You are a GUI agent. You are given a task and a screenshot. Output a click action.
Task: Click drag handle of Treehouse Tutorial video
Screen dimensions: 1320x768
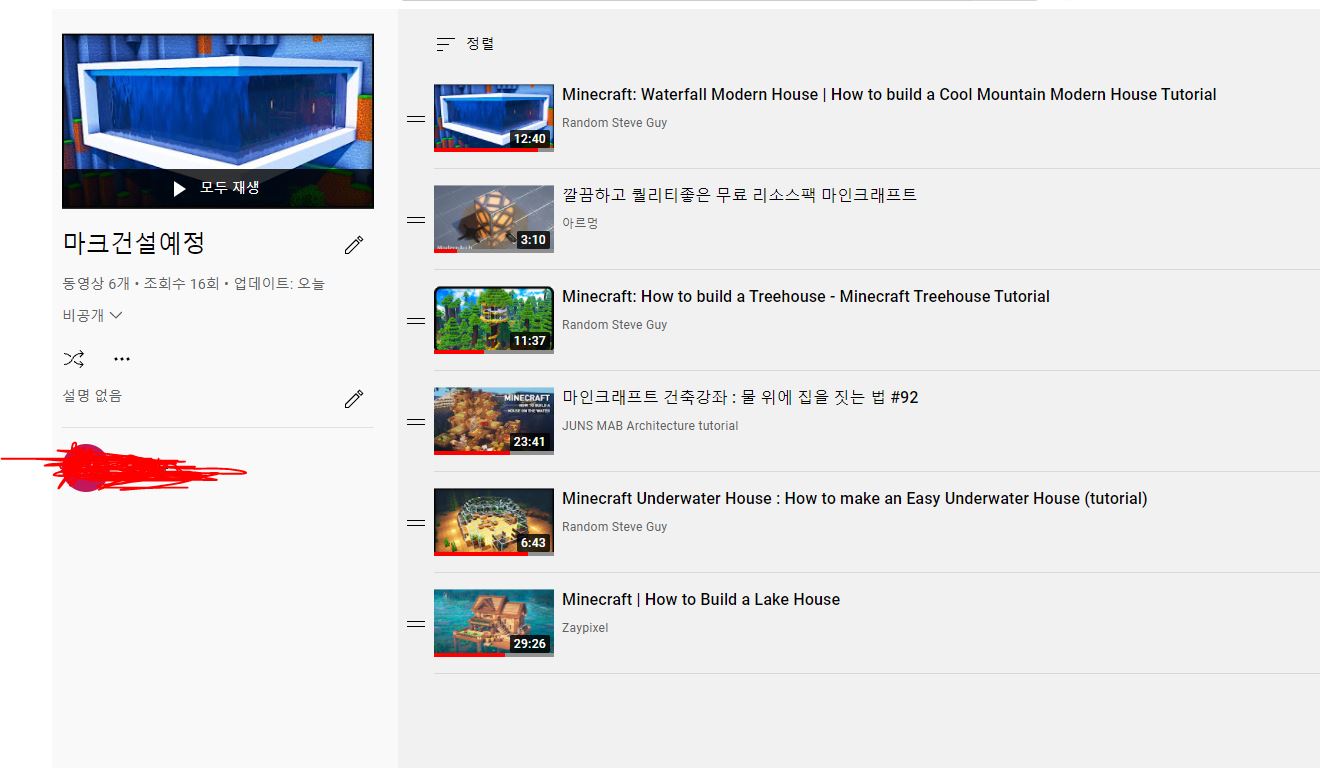click(x=416, y=321)
